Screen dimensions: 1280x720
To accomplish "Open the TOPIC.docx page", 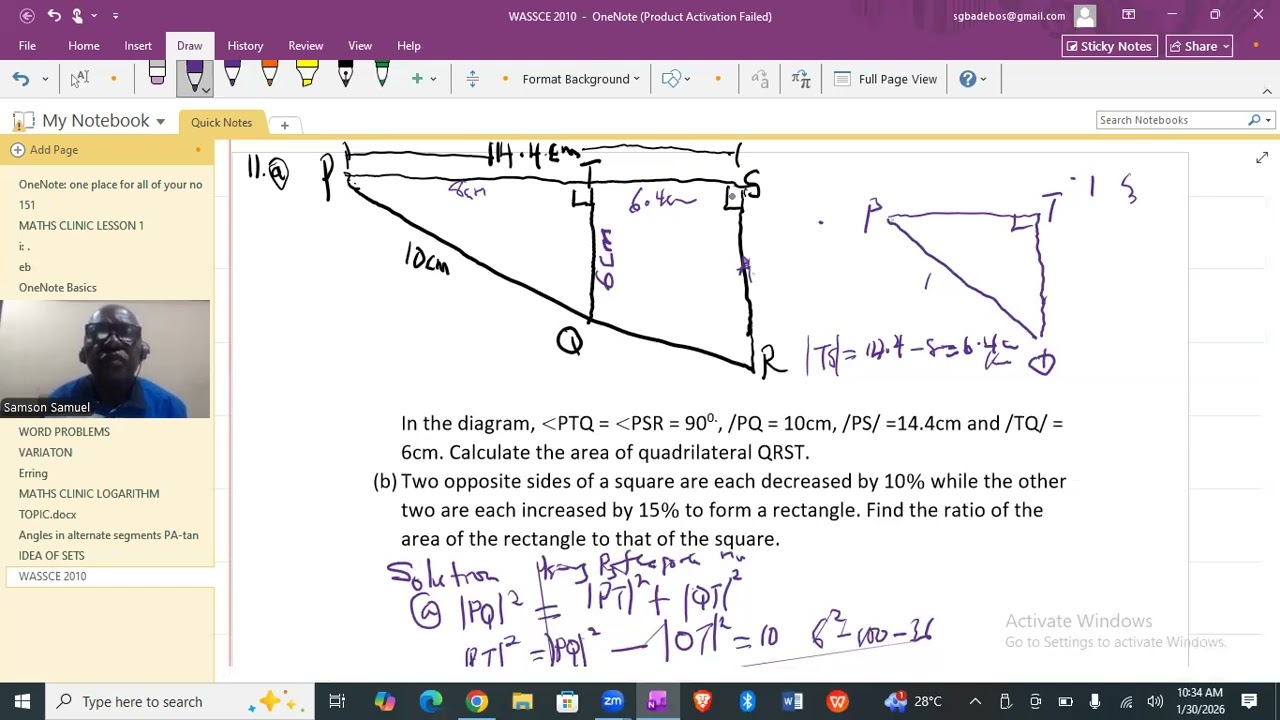I will (47, 515).
